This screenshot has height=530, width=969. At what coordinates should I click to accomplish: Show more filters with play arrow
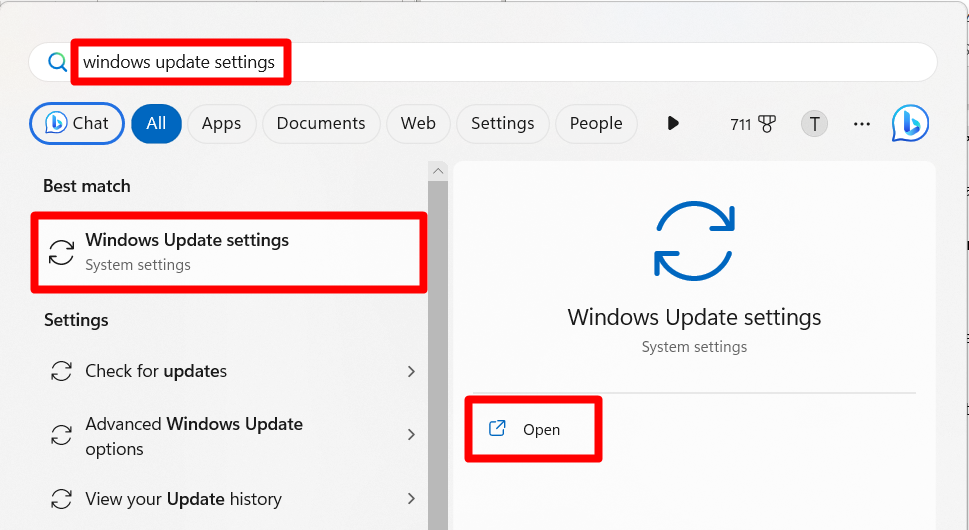pyautogui.click(x=673, y=124)
